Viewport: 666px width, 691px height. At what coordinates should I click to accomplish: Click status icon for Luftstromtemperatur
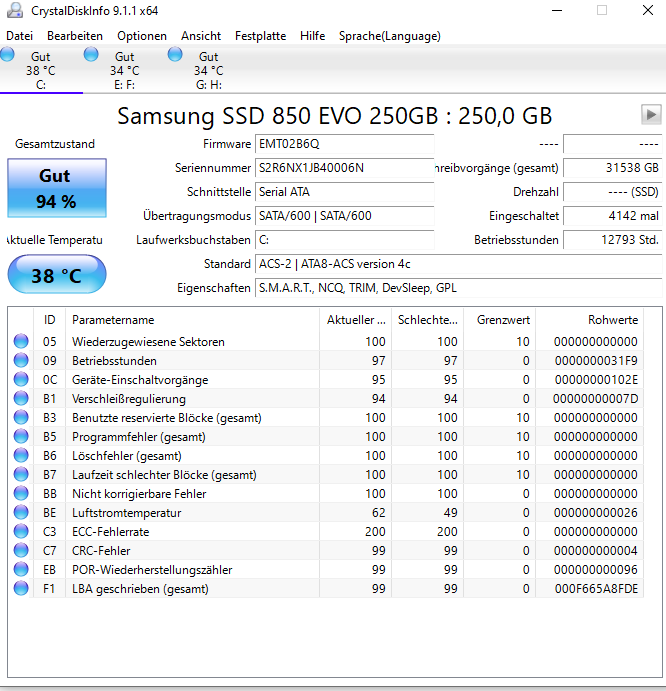21,512
